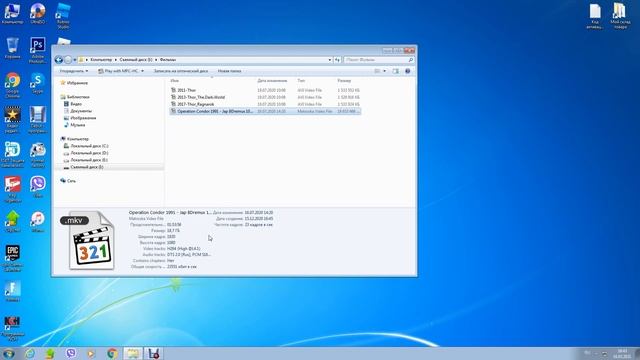
Task: Select Сеть in navigation pane
Action: tap(68, 181)
